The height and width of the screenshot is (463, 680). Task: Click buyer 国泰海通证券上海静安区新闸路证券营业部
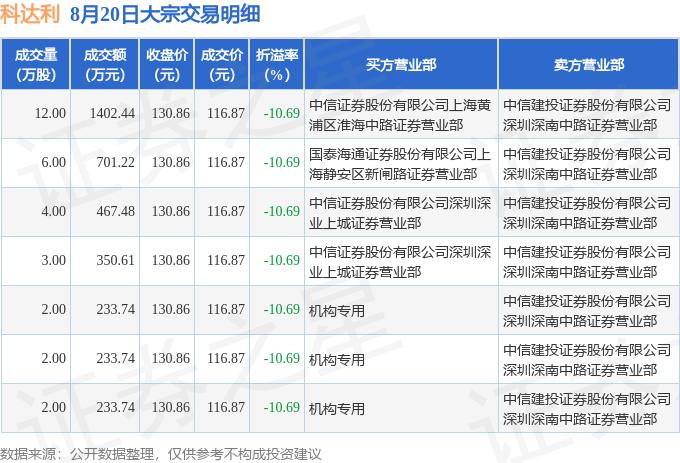point(400,164)
